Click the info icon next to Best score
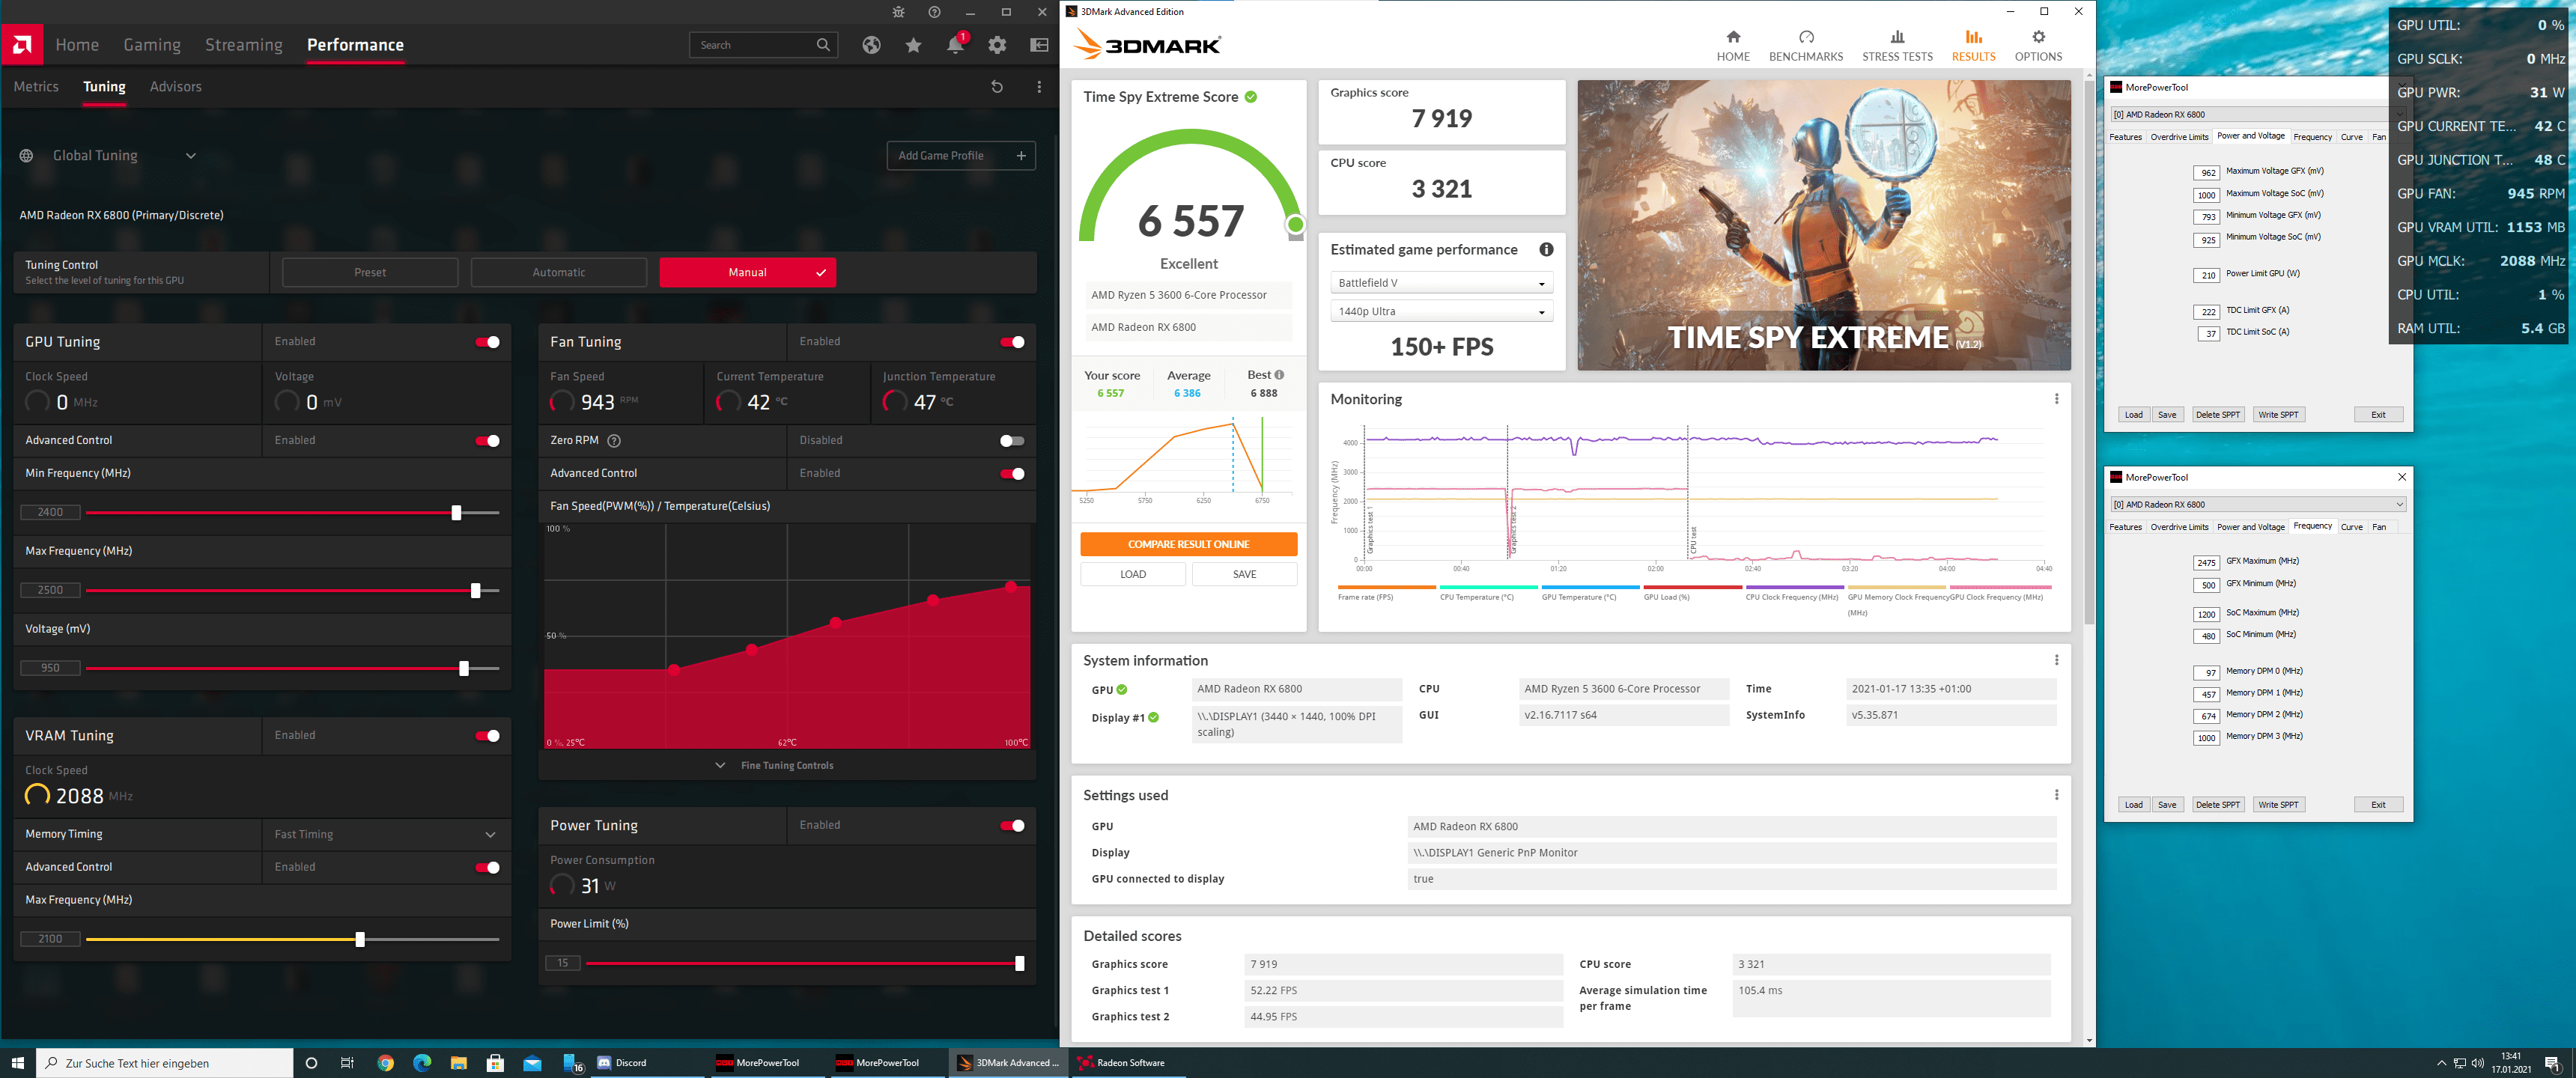 [1279, 375]
